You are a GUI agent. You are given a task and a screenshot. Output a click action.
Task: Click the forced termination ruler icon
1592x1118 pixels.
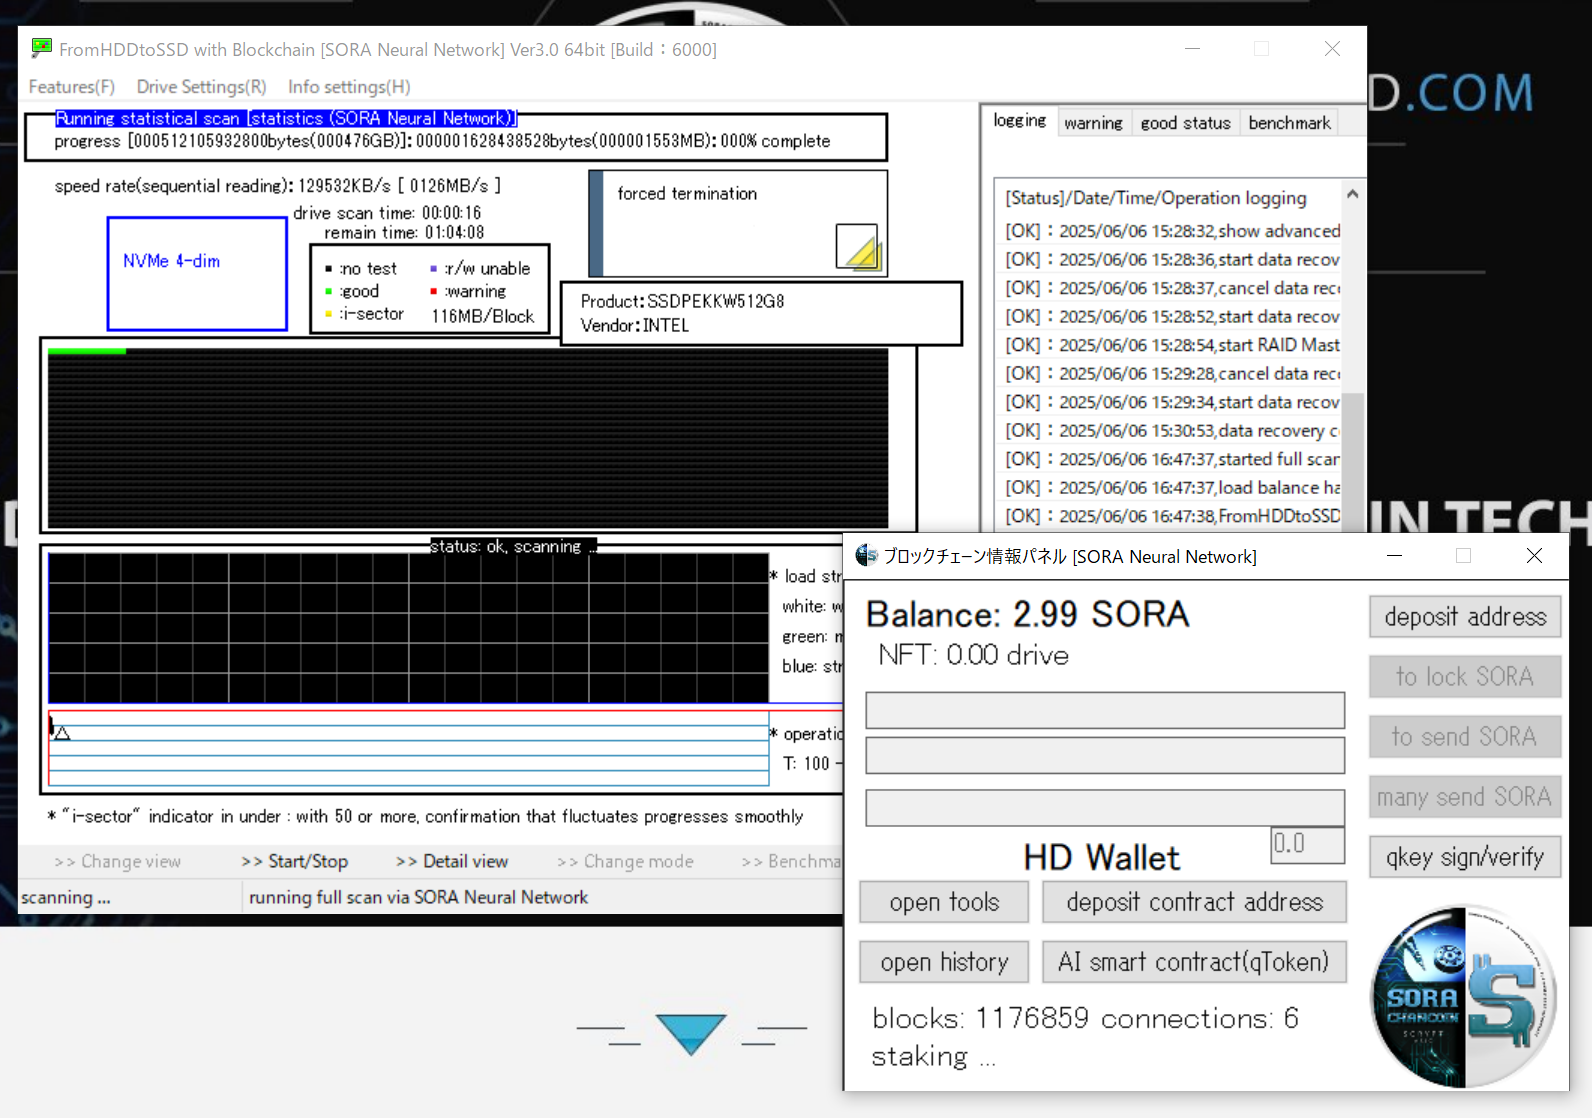pyautogui.click(x=857, y=247)
